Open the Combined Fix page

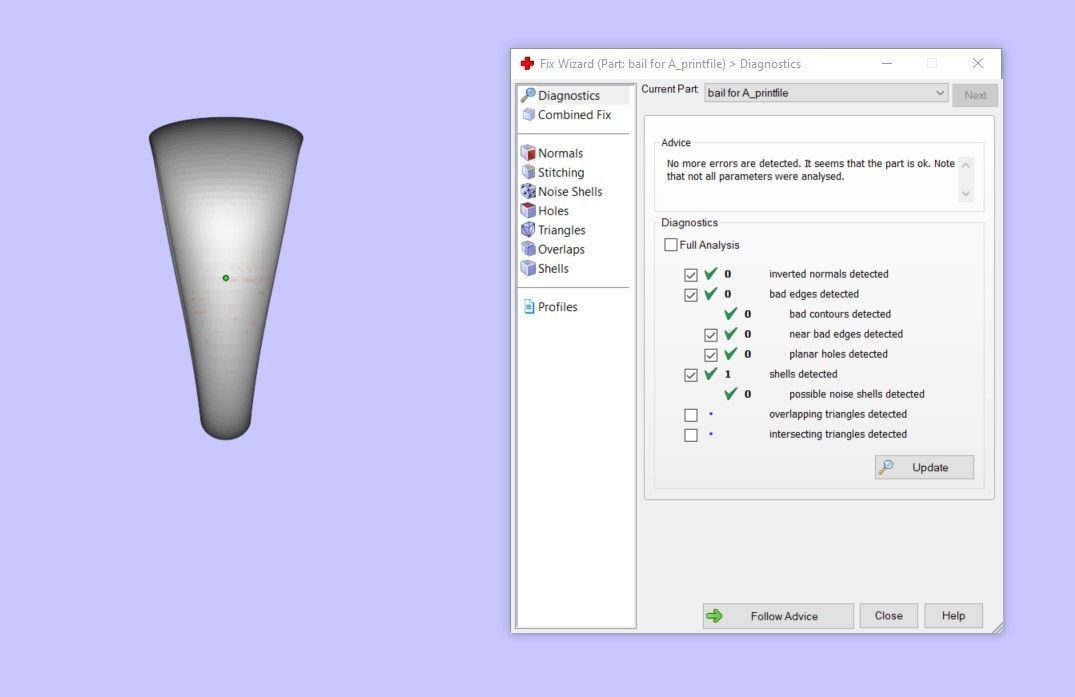[x=575, y=114]
